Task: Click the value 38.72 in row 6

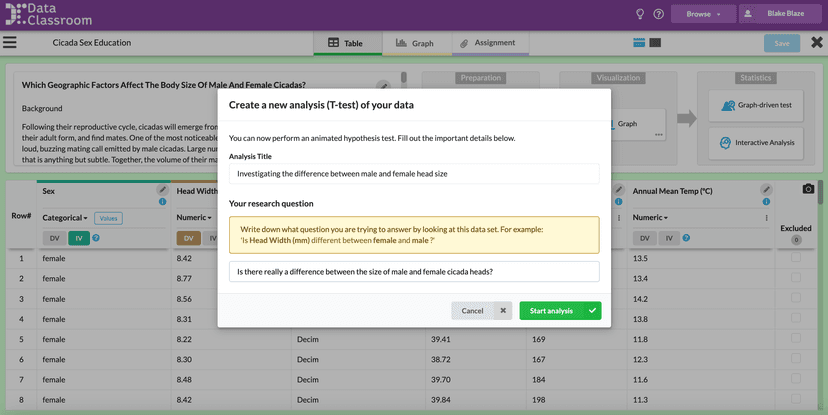Action: (x=440, y=359)
